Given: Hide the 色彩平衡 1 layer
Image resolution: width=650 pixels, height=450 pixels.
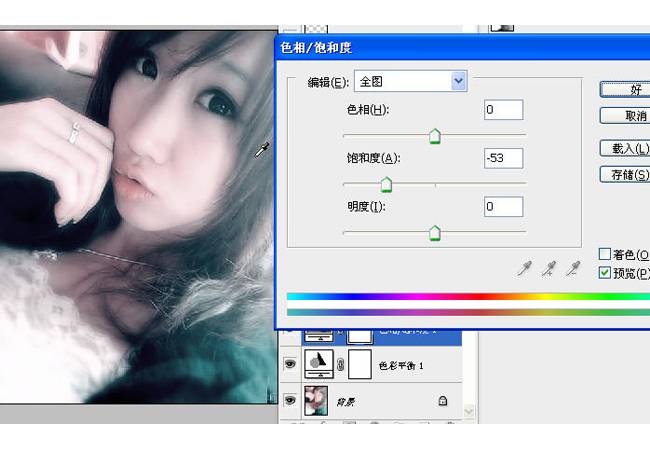Looking at the screenshot, I should (290, 364).
